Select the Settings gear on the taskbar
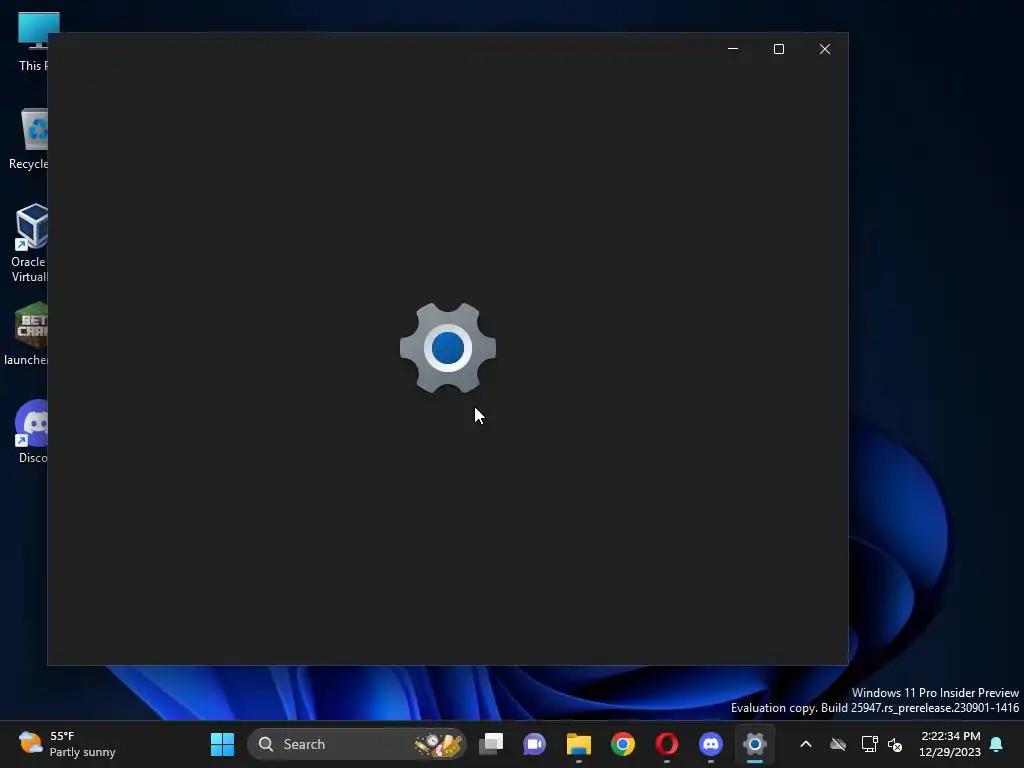1024x768 pixels. click(x=754, y=744)
